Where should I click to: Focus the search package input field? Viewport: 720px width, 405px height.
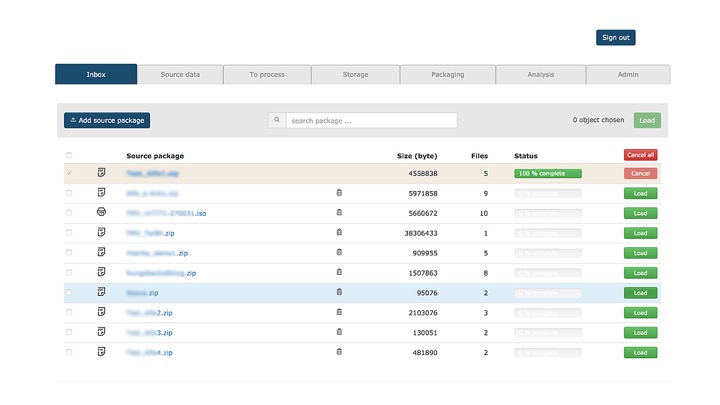coord(370,121)
